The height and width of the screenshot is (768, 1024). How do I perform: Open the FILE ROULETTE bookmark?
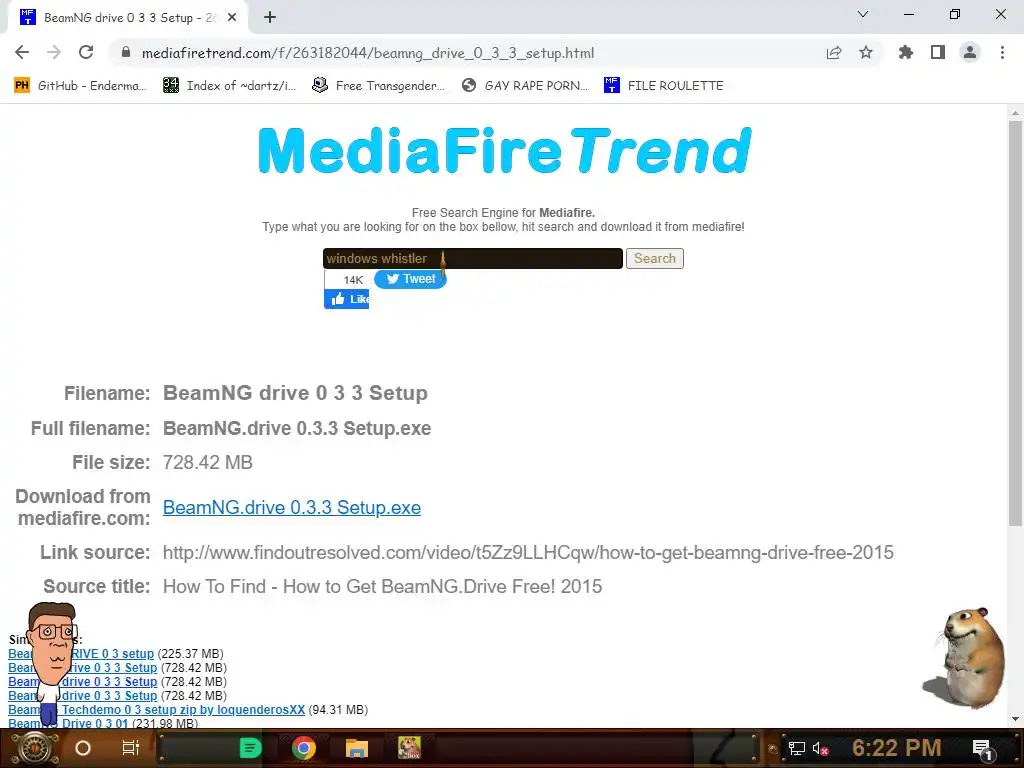pos(664,86)
